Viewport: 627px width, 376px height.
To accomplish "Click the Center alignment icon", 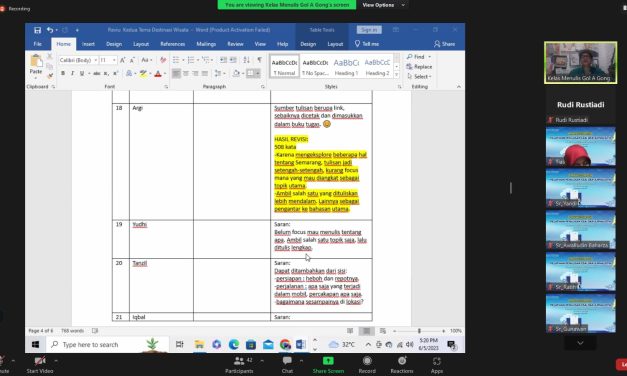I will click(186, 73).
